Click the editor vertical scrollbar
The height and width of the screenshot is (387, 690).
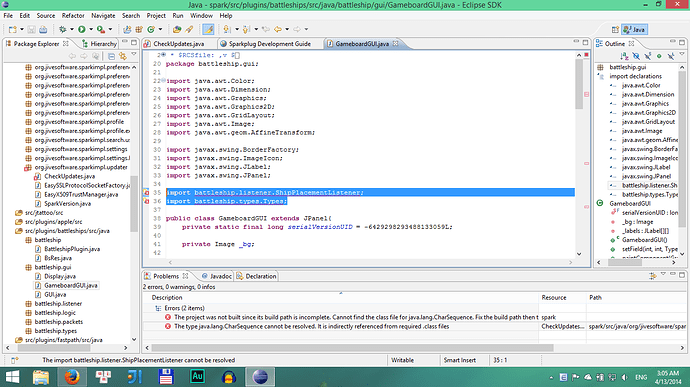[x=579, y=154]
